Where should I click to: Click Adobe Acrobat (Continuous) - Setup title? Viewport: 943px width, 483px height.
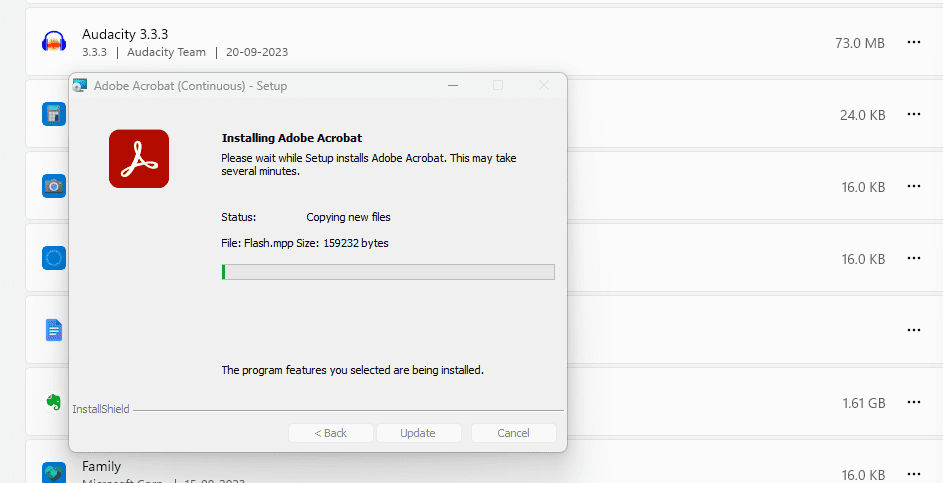(191, 86)
